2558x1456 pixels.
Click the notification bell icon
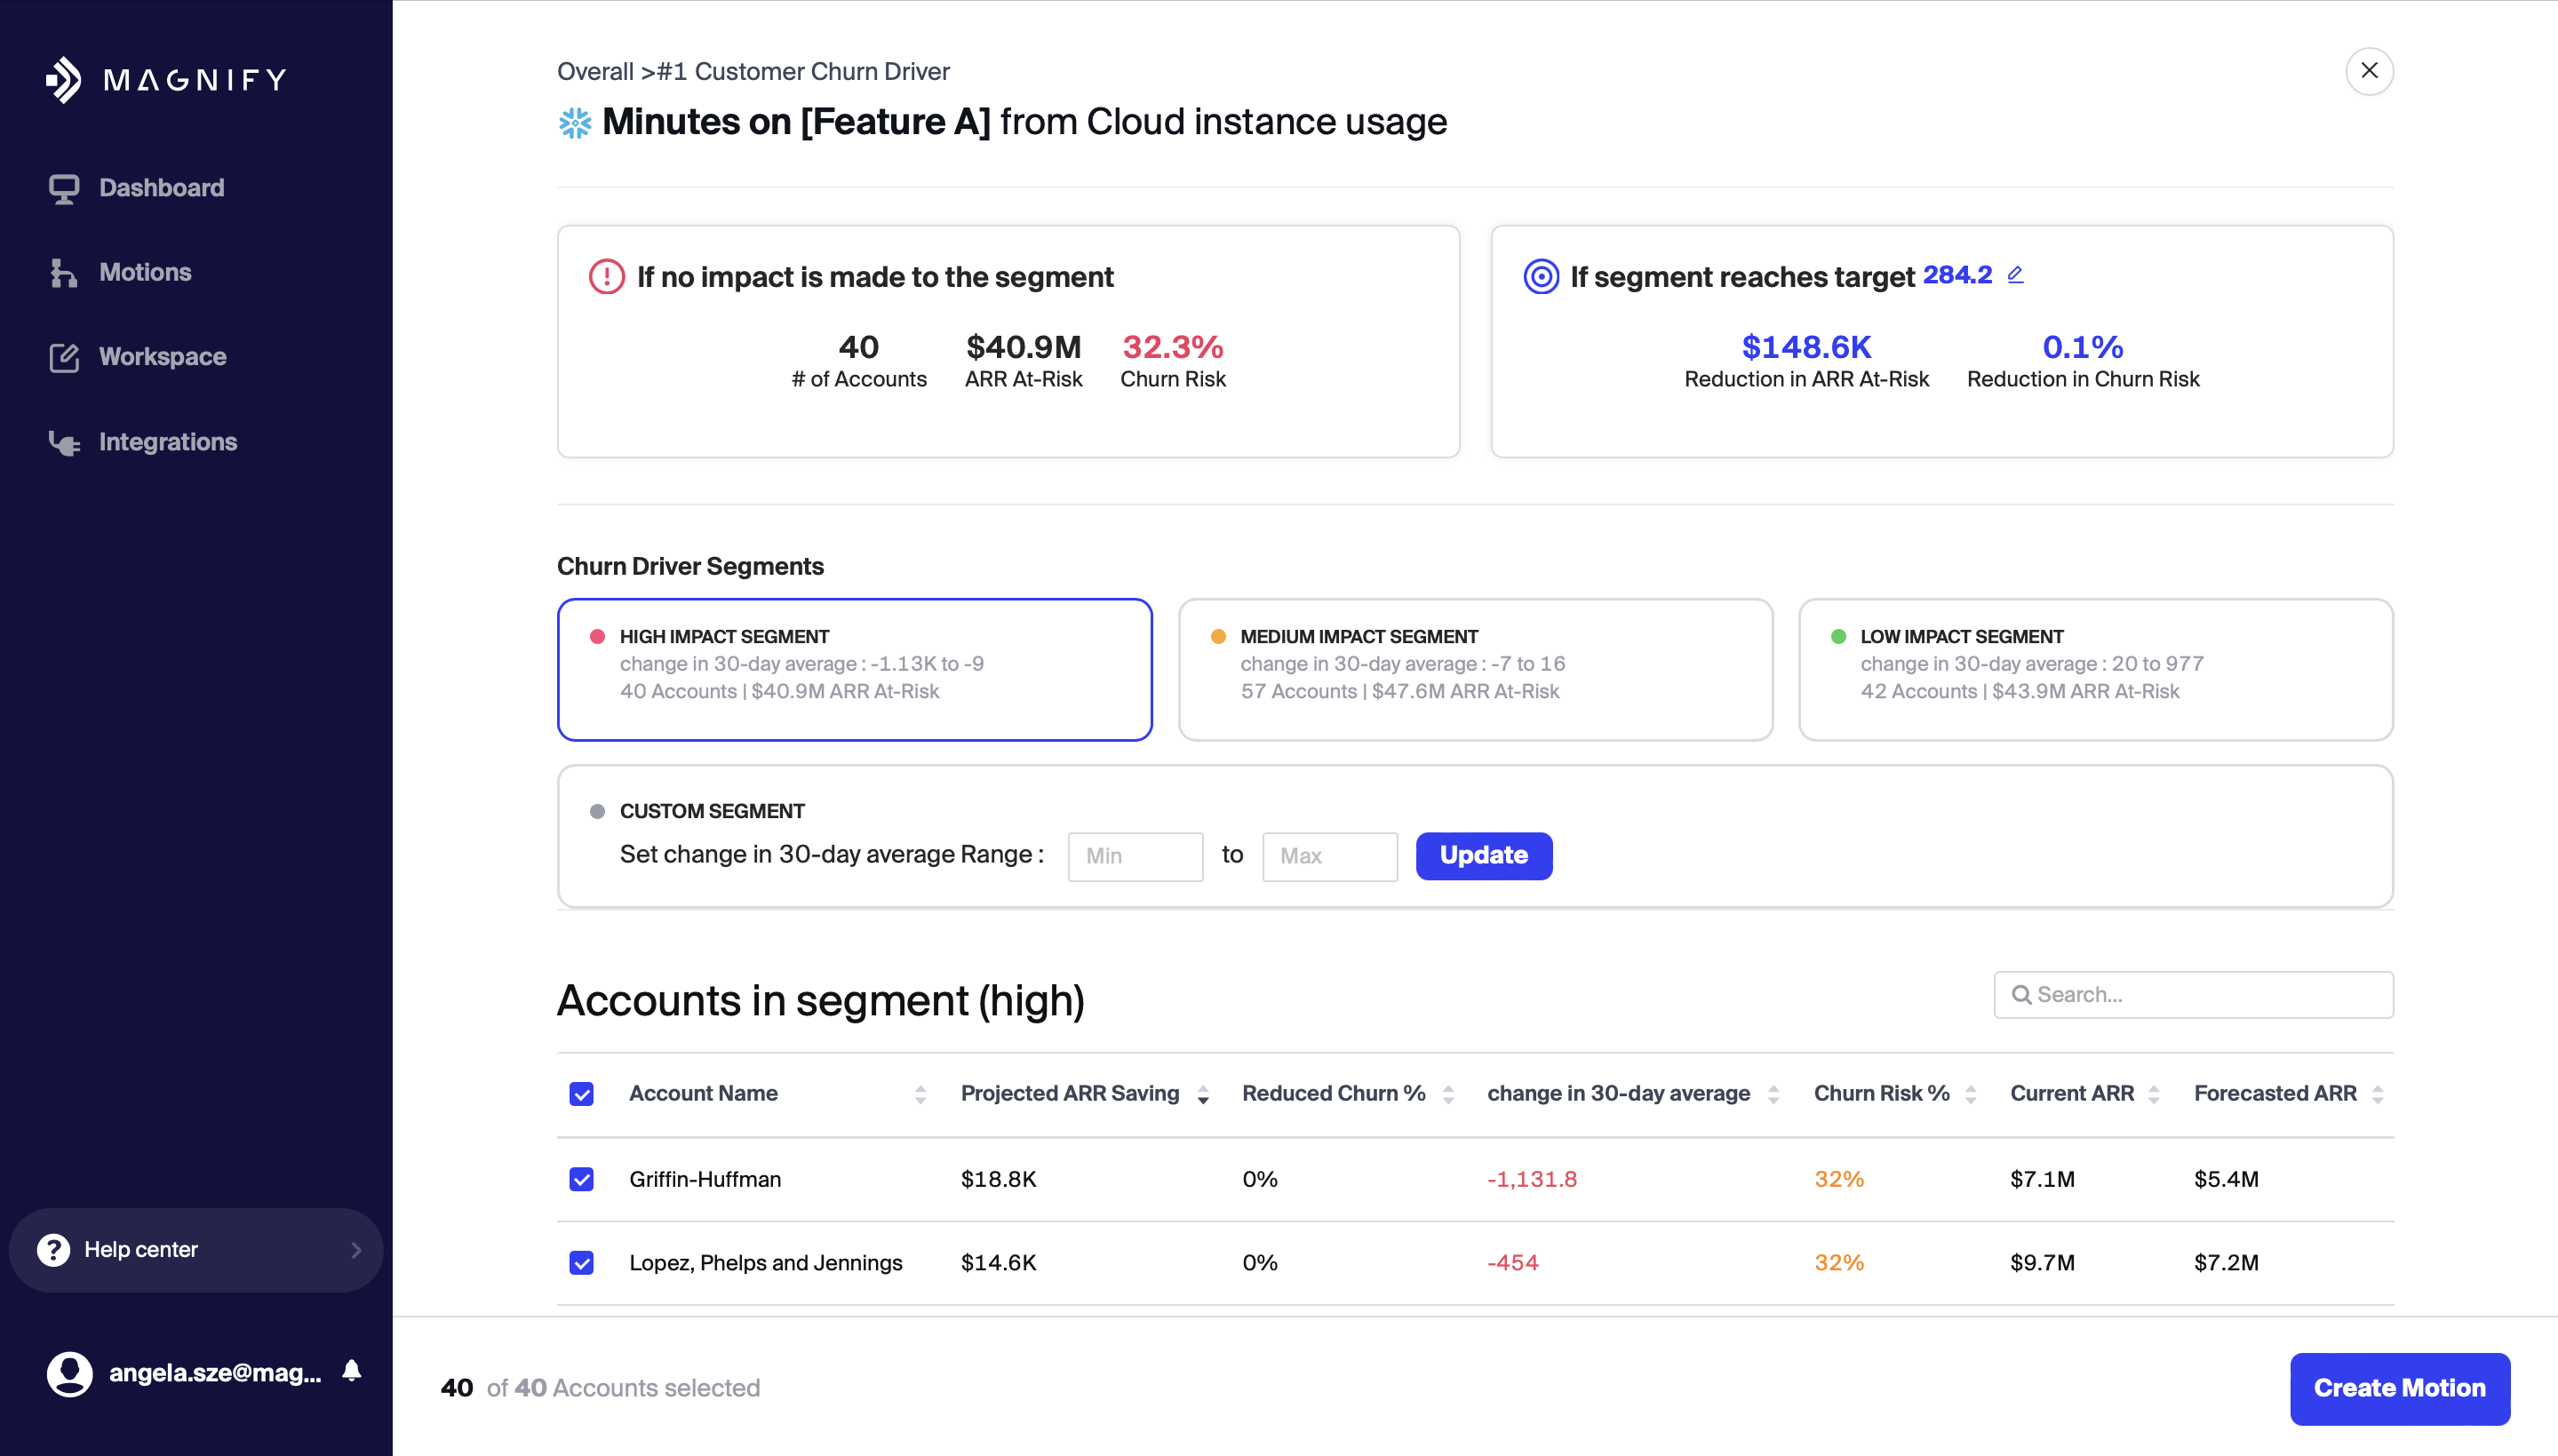pos(351,1371)
